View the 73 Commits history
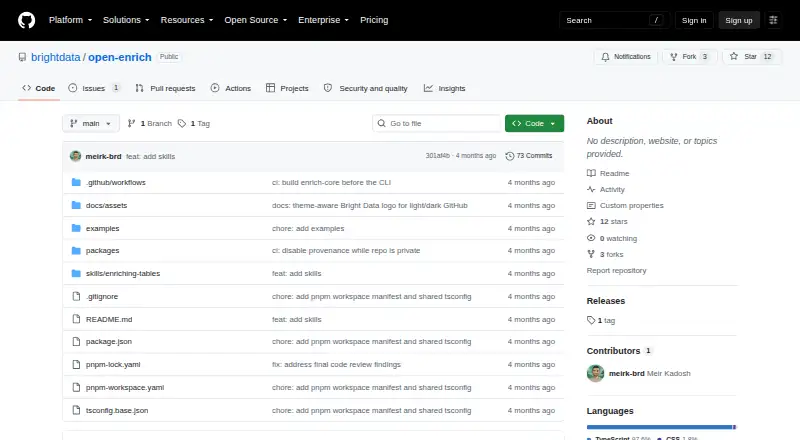This screenshot has height=440, width=800. (529, 156)
